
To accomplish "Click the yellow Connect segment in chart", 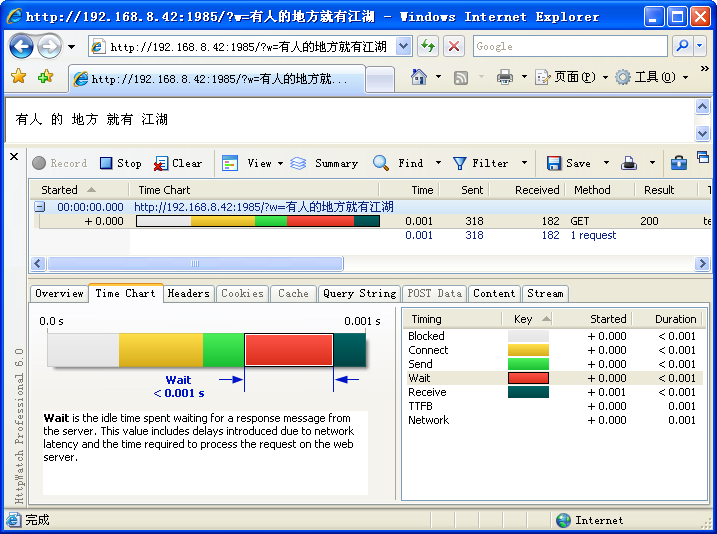I will tap(161, 350).
